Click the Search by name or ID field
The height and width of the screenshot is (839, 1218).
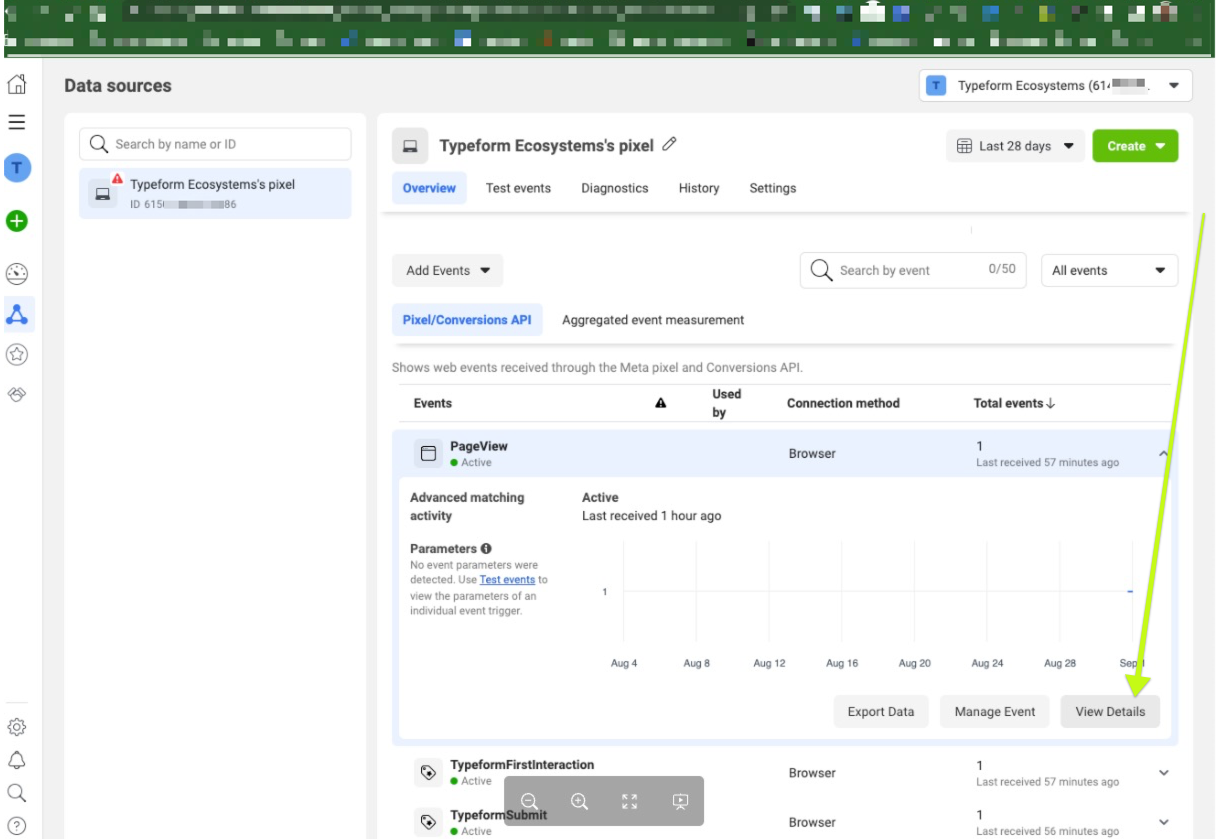(x=215, y=144)
